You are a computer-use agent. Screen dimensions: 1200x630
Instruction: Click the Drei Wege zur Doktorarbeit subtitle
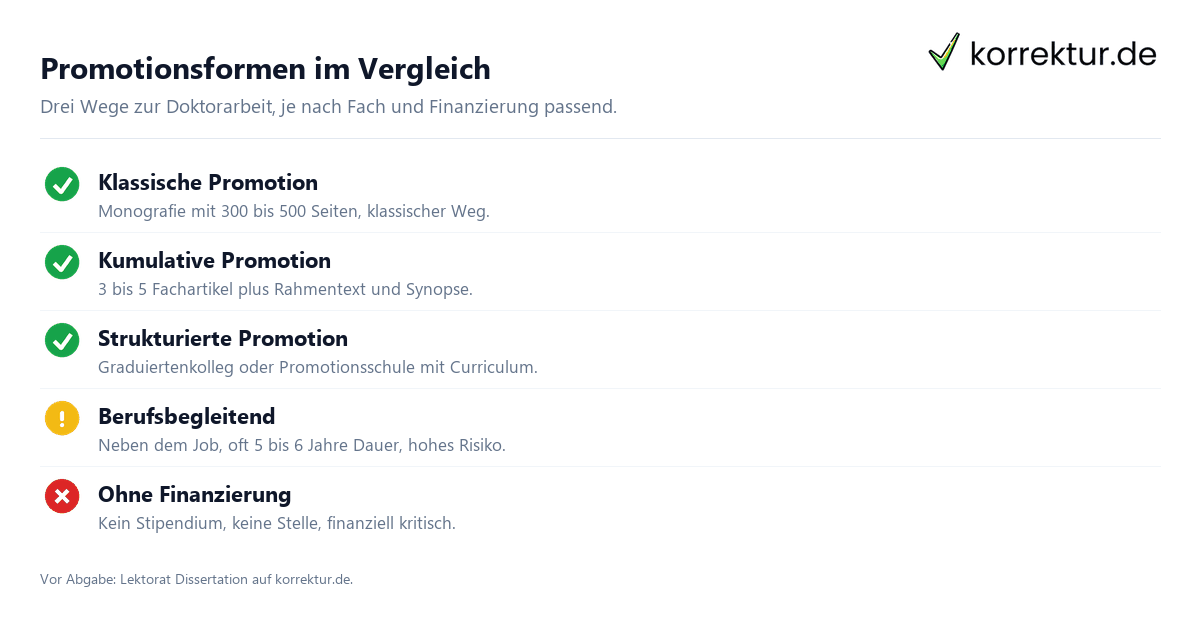click(x=328, y=107)
